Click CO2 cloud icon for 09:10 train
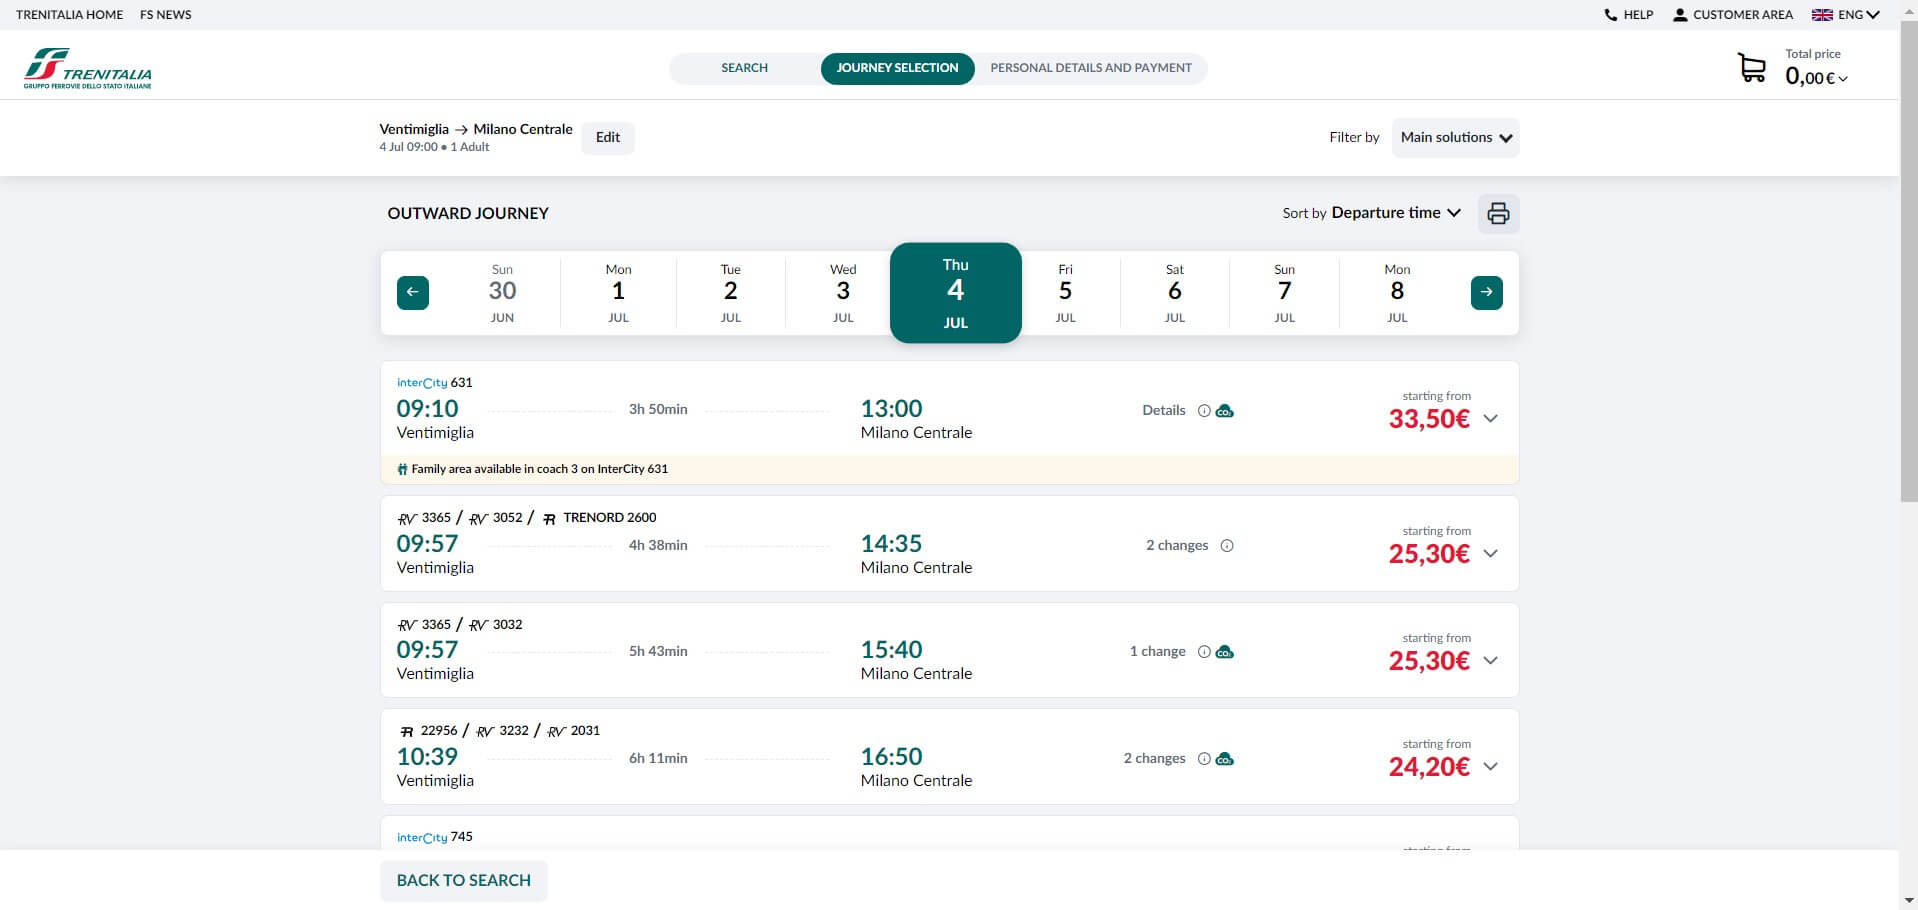This screenshot has height=910, width=1918. click(x=1224, y=411)
